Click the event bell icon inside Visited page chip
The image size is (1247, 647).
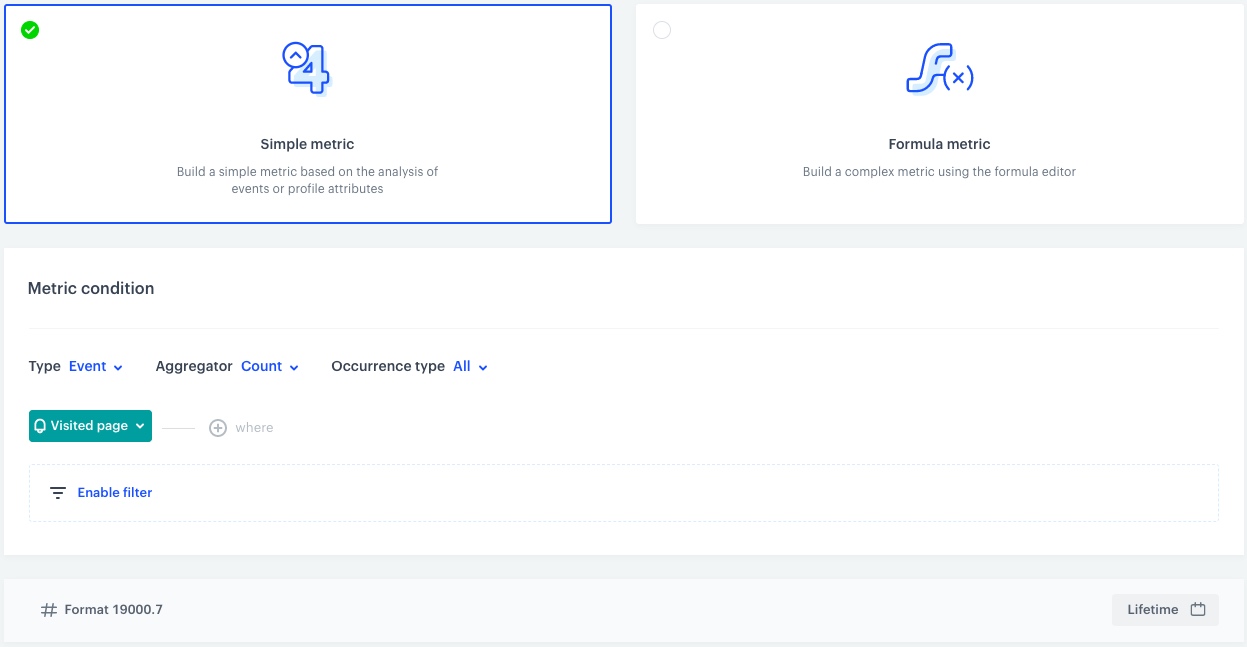[x=41, y=425]
